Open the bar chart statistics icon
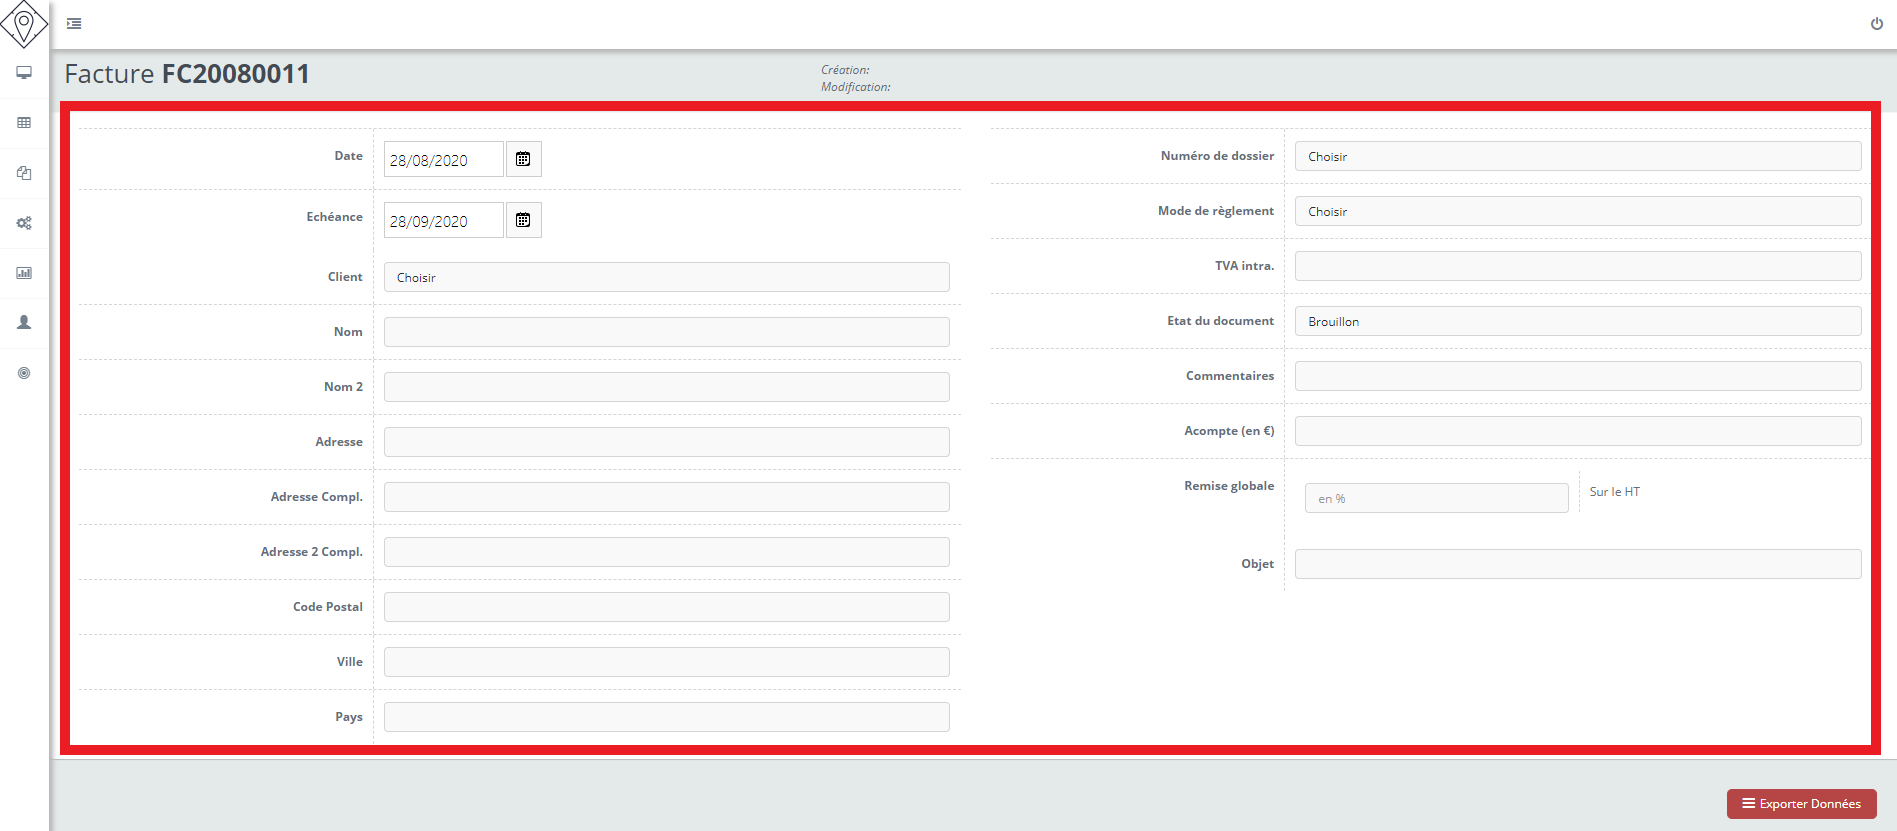Viewport: 1897px width, 831px height. 24,273
